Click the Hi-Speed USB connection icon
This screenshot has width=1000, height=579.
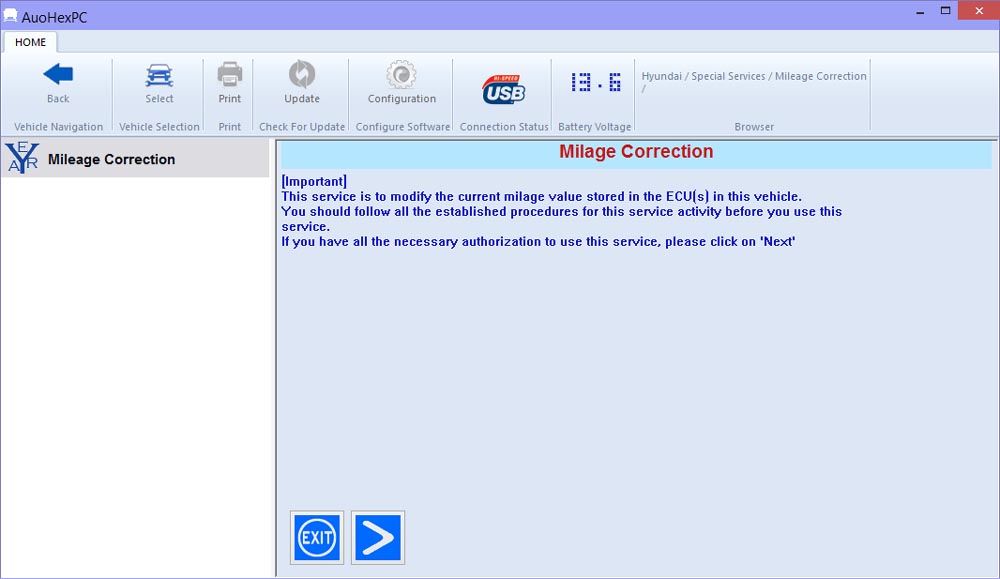[x=503, y=89]
